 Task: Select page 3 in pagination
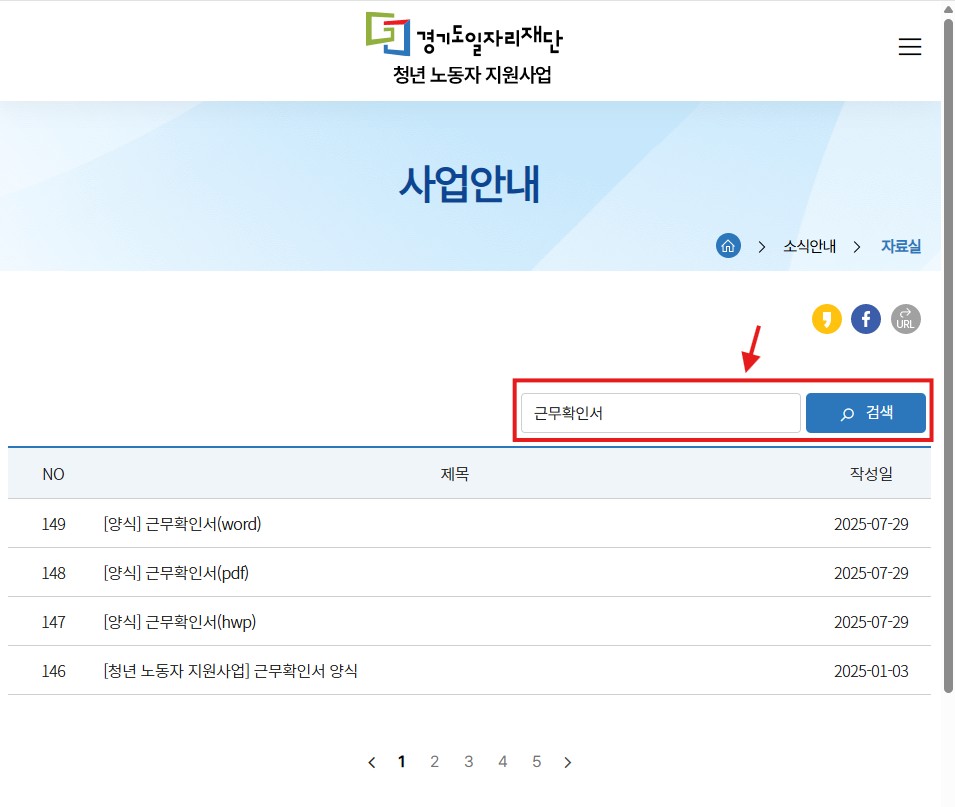468,761
